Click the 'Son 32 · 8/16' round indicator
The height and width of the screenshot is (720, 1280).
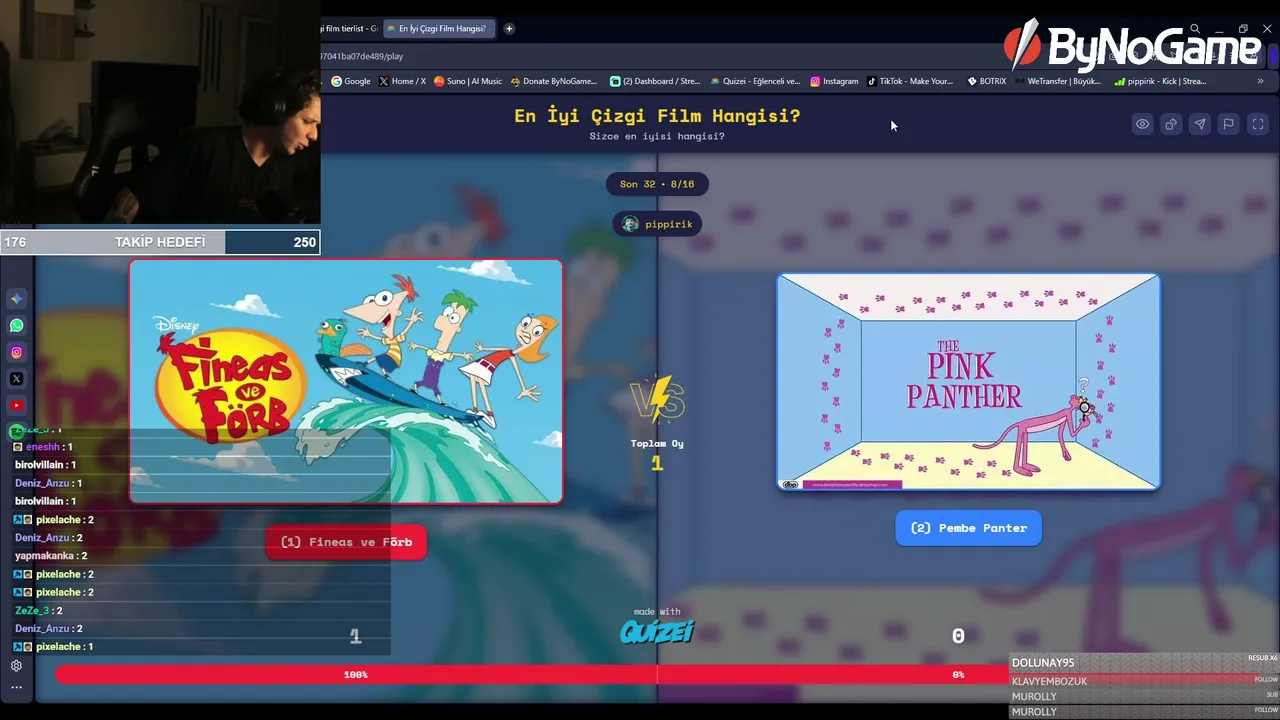[x=657, y=184]
